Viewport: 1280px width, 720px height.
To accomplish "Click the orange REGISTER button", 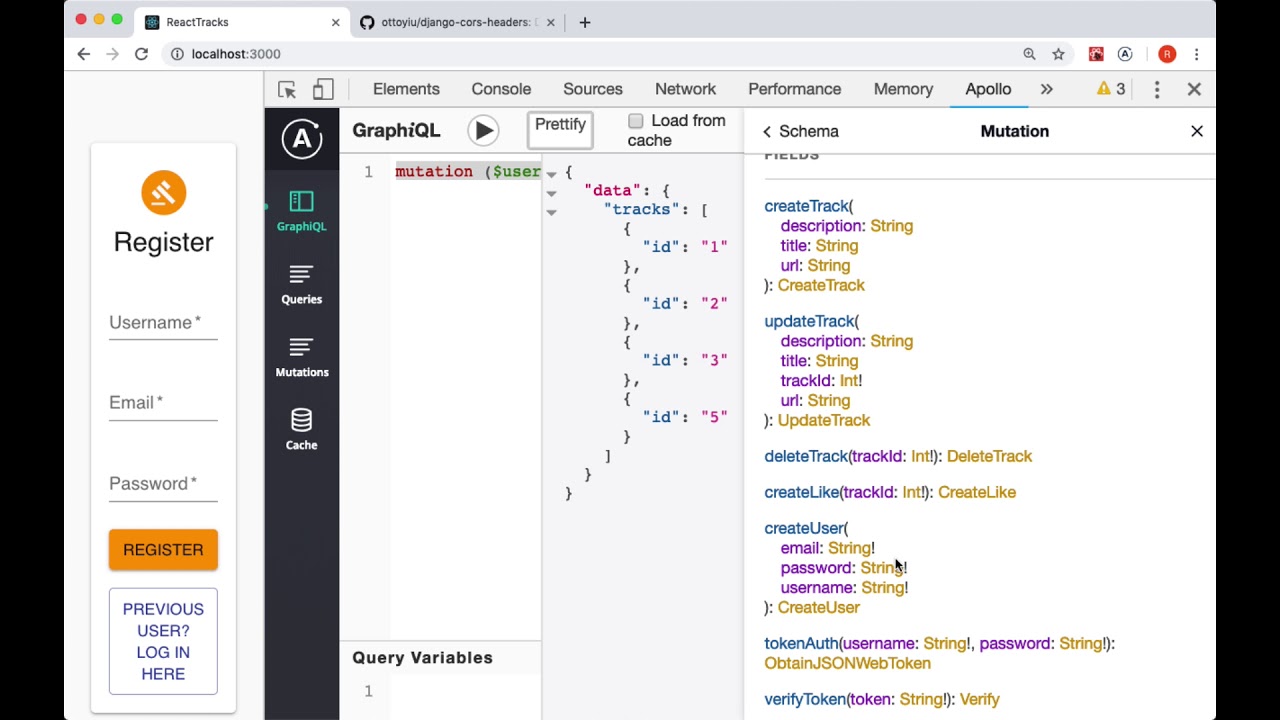I will 163,550.
